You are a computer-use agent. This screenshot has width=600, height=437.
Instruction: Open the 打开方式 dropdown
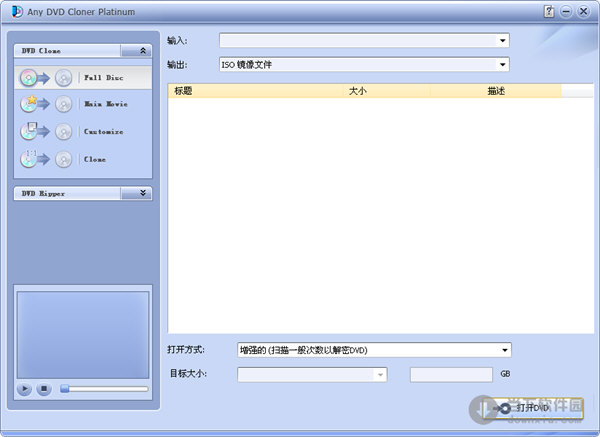point(505,350)
